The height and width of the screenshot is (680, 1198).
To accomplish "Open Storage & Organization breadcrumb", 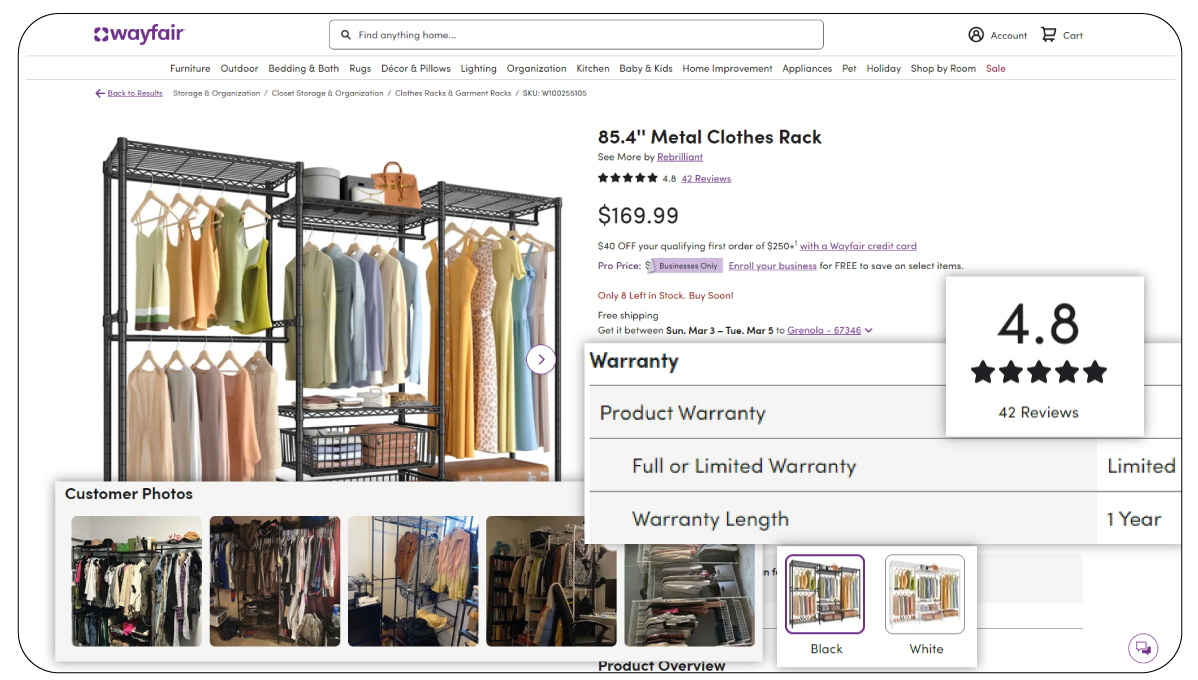I will click(216, 93).
